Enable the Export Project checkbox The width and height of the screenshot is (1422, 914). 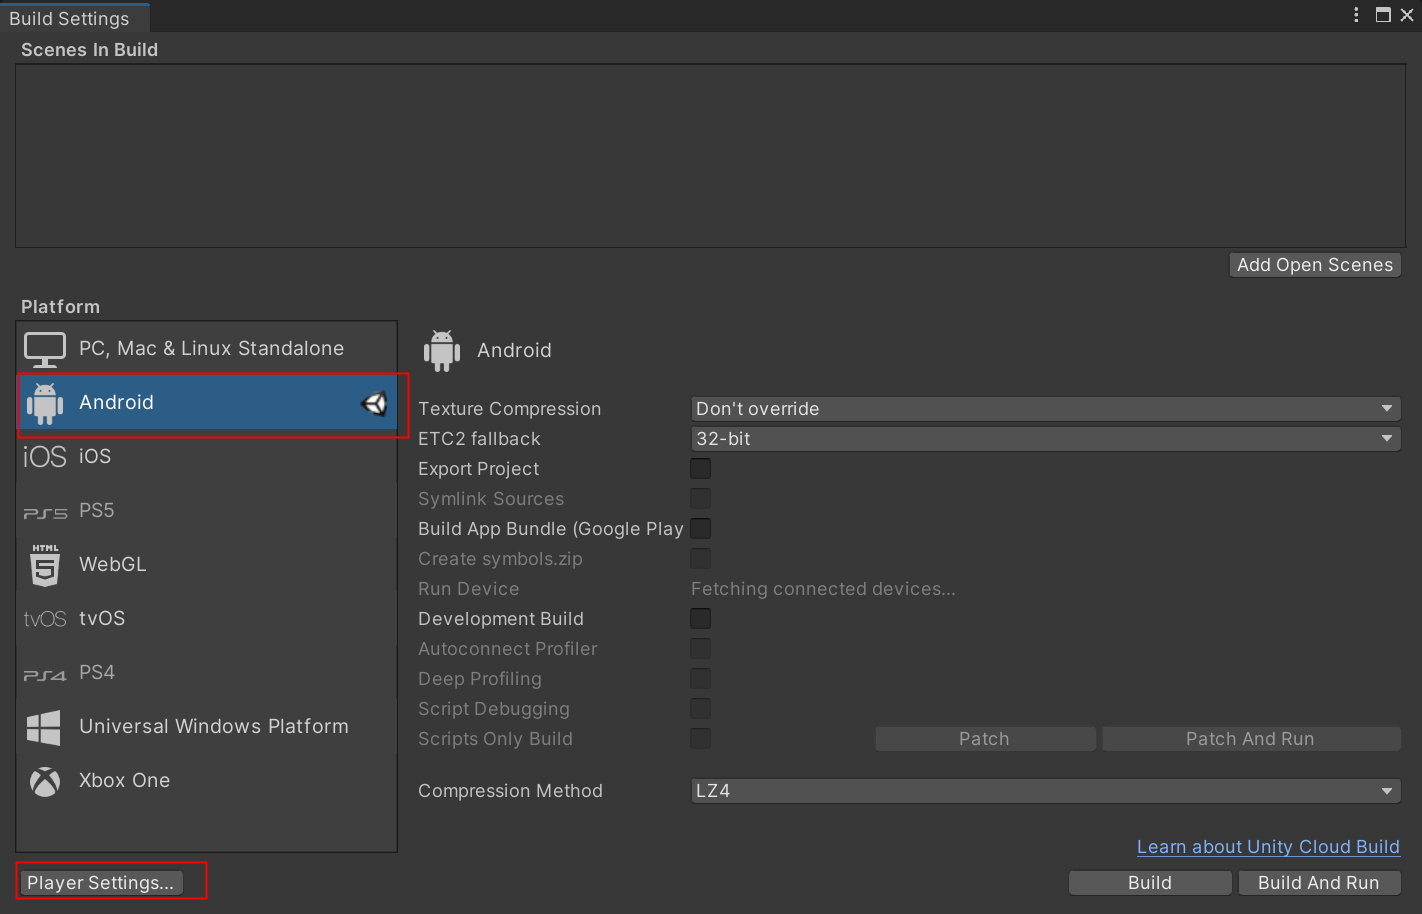701,469
